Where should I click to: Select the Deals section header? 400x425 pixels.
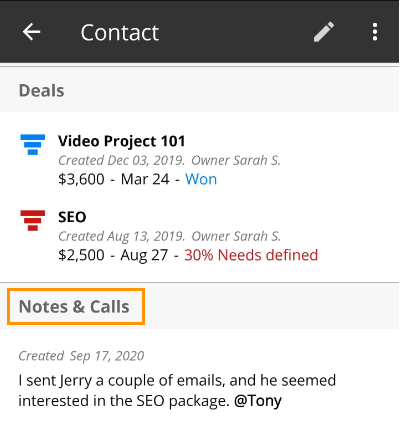pos(42,91)
